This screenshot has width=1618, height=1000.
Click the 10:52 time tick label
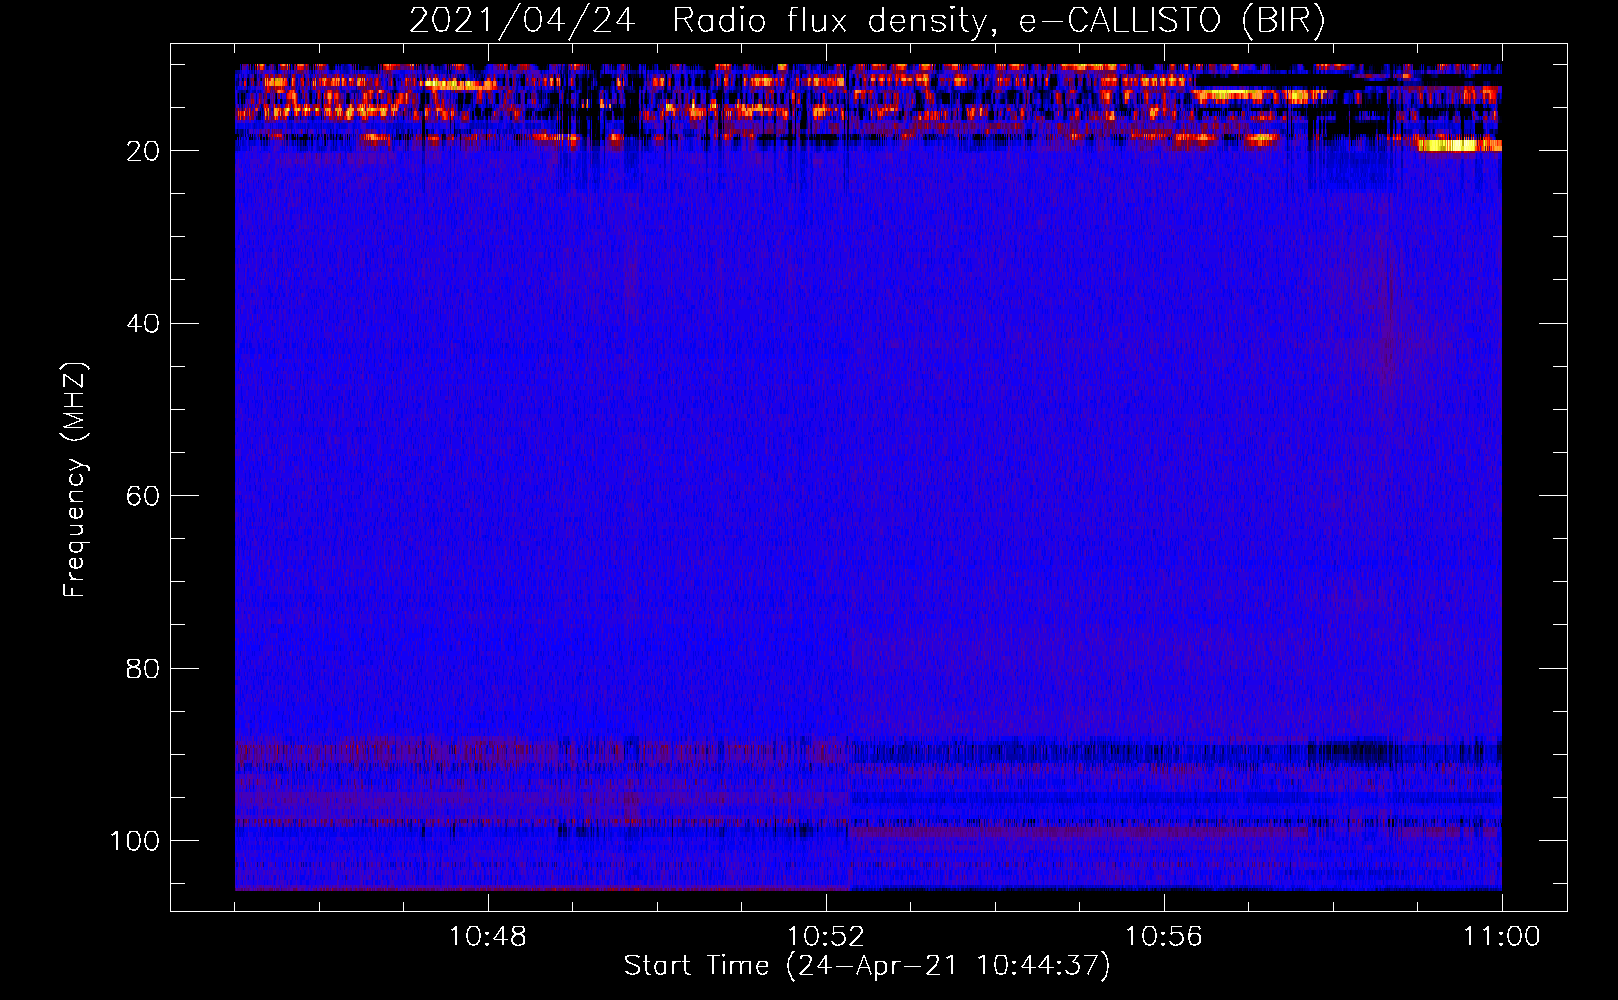(x=826, y=937)
